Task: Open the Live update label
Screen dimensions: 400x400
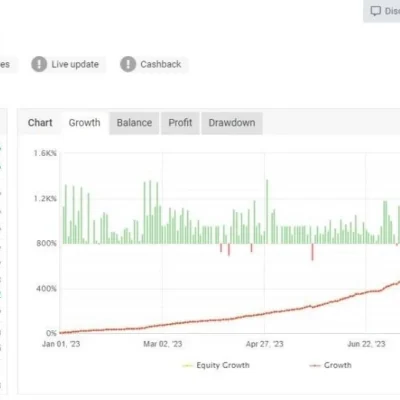Action: (75, 64)
